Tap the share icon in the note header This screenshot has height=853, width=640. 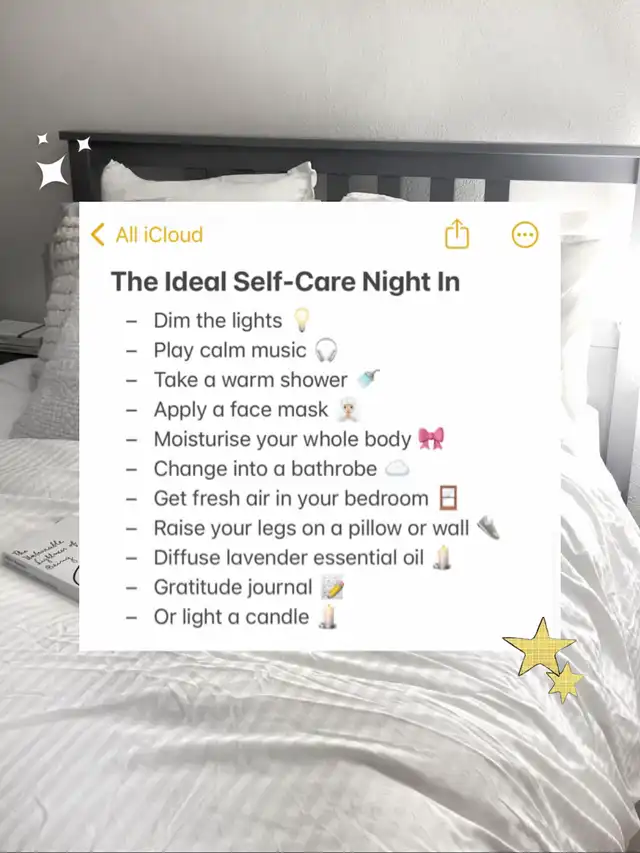pyautogui.click(x=457, y=234)
